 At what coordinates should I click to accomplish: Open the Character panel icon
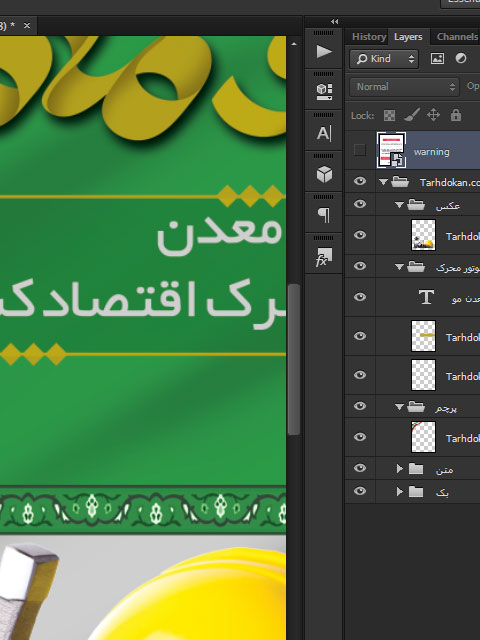coord(324,133)
